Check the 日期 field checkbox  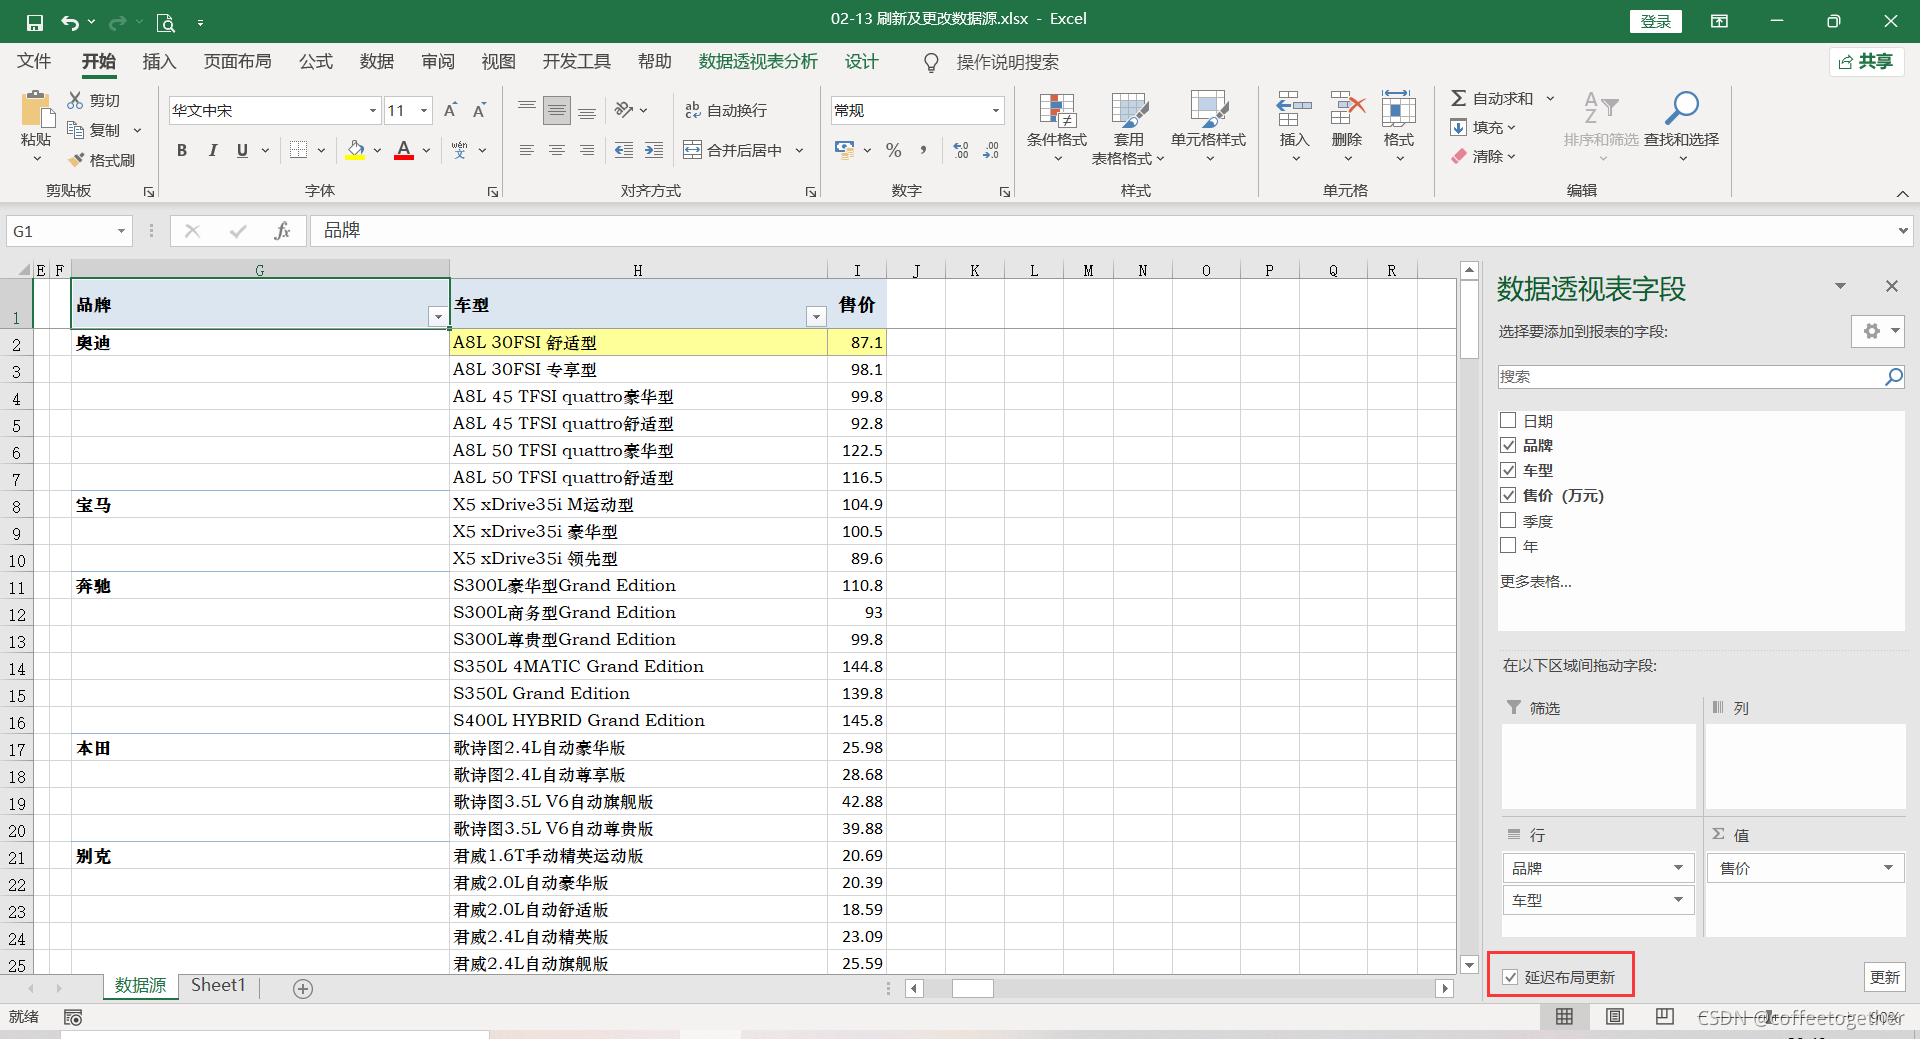1508,421
